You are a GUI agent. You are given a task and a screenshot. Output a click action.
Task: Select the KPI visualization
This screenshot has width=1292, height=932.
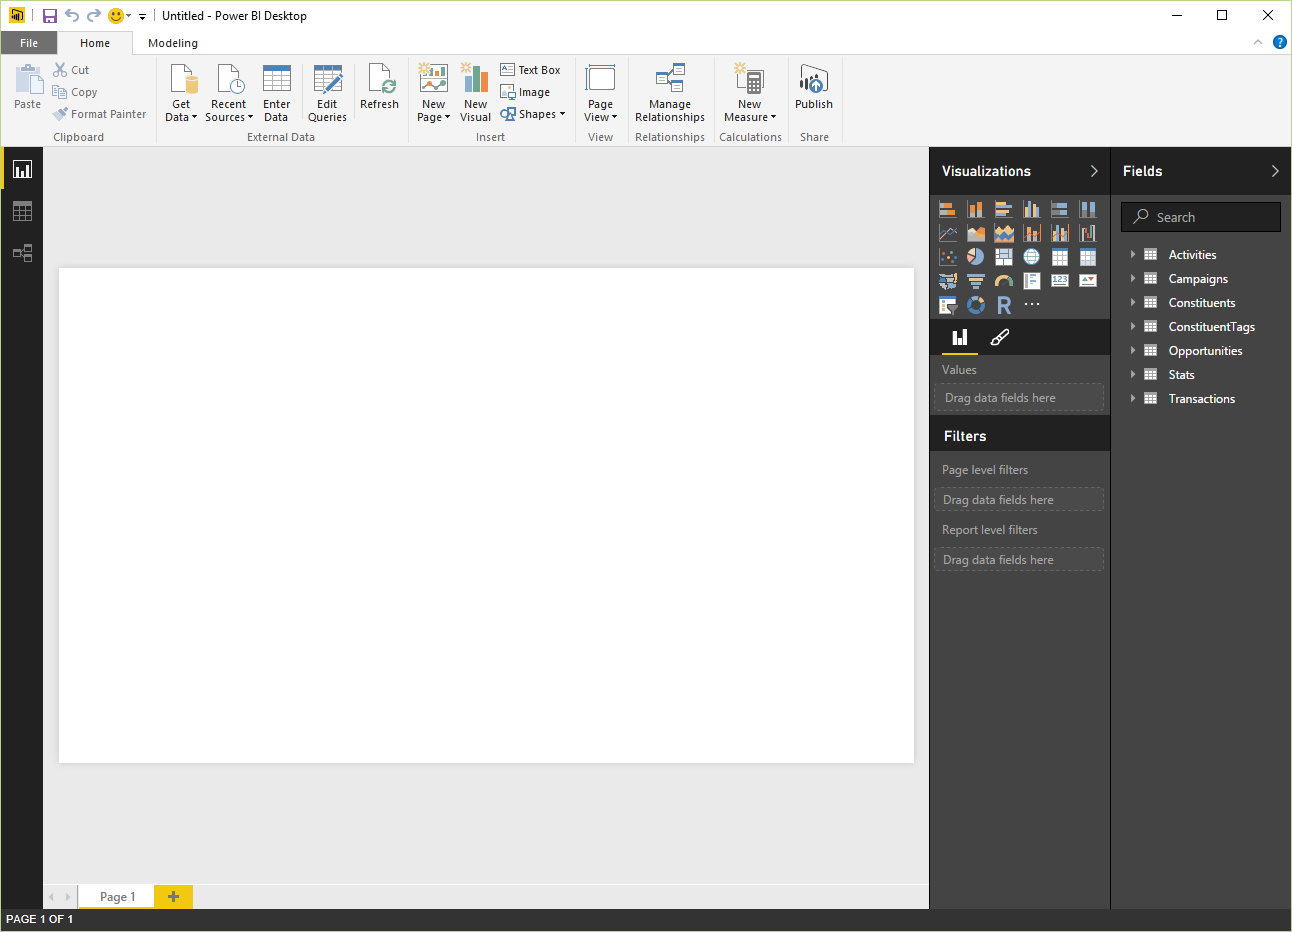[1088, 281]
